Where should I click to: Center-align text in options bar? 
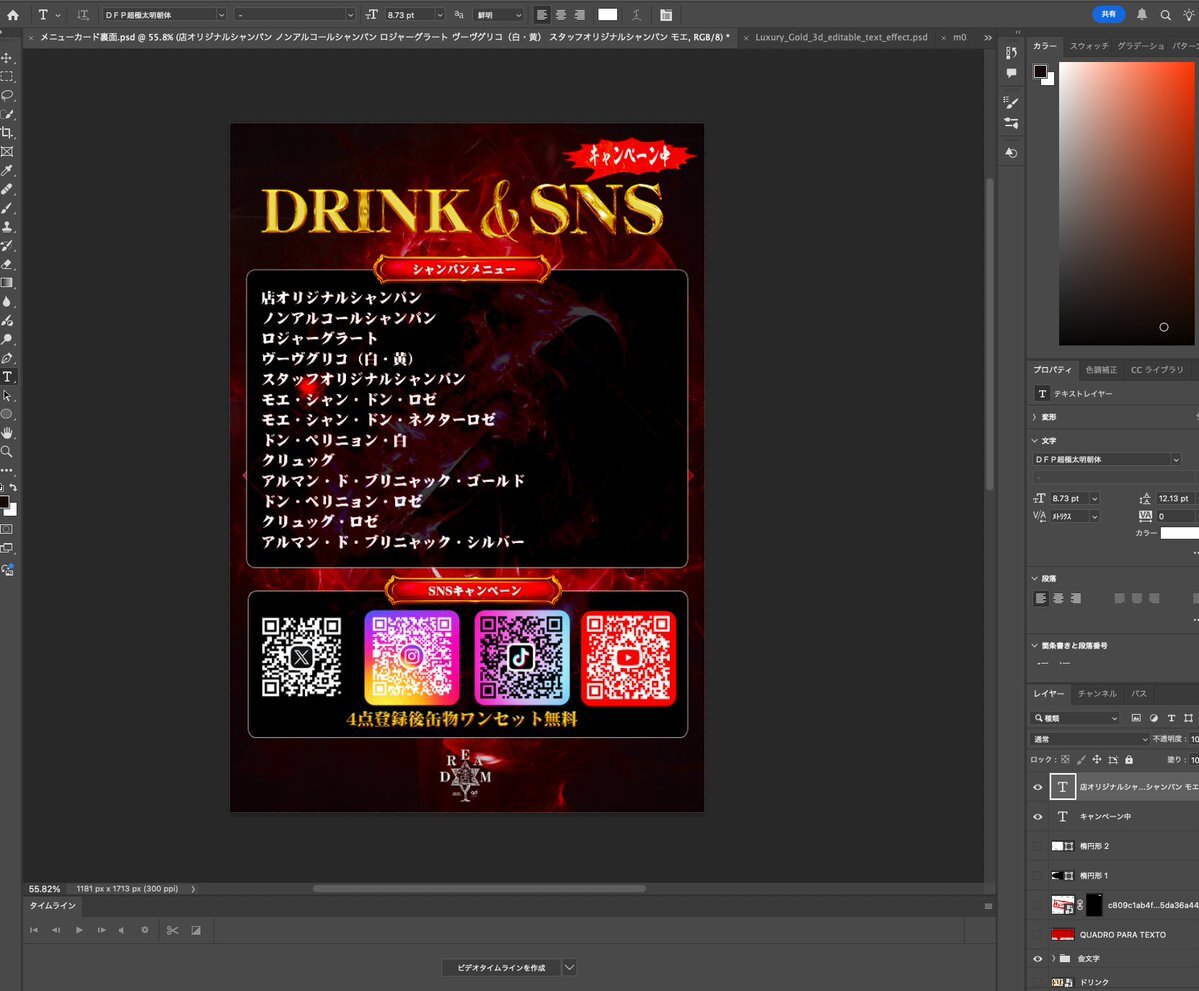[x=561, y=15]
